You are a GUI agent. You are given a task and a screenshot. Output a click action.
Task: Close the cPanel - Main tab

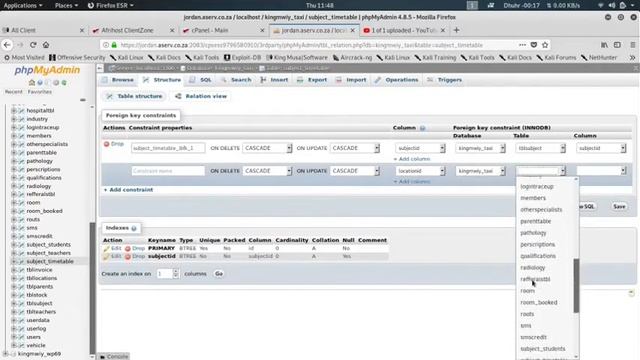262,30
